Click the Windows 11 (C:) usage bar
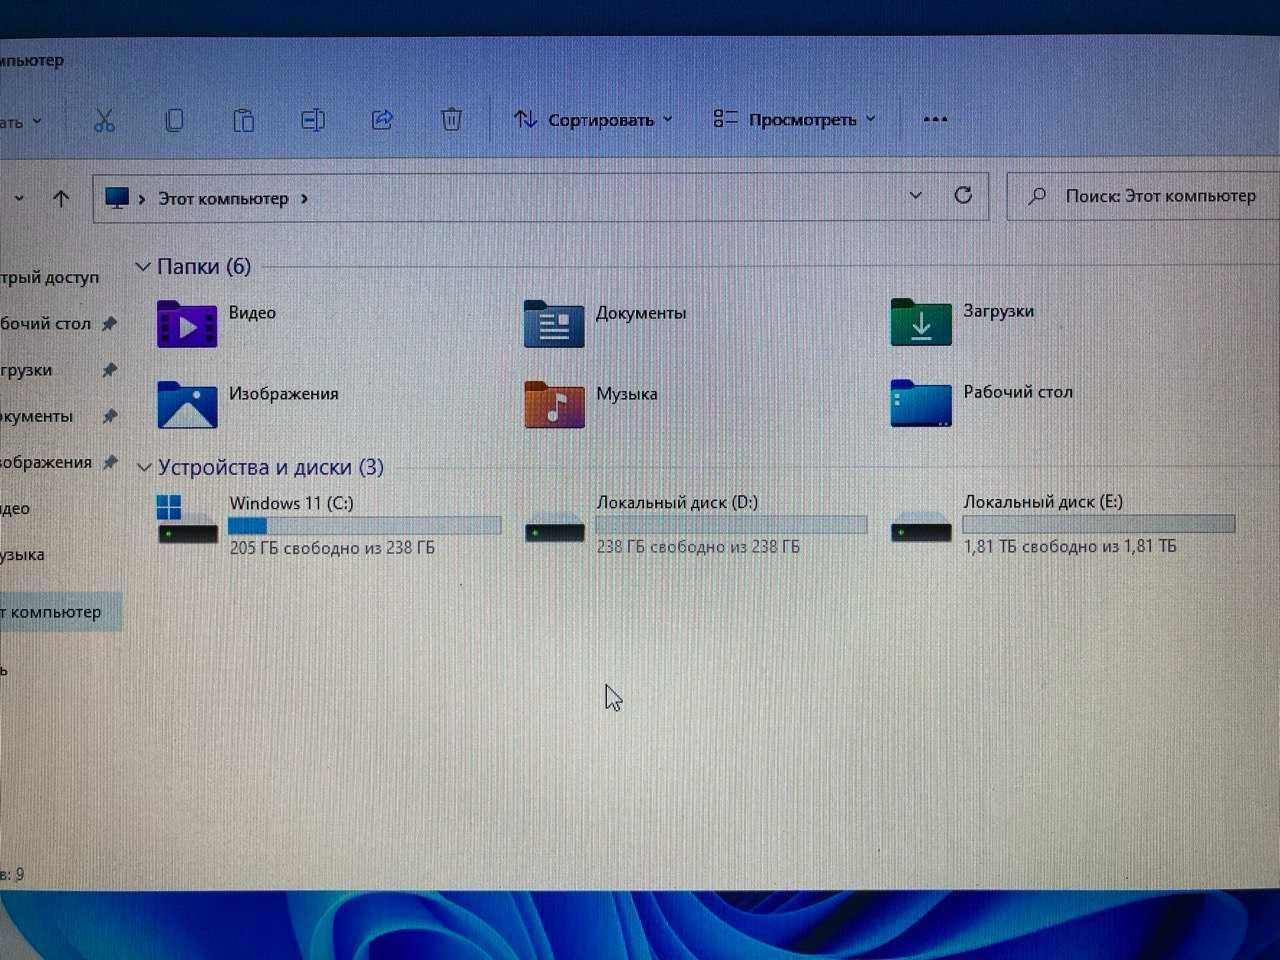 point(364,526)
